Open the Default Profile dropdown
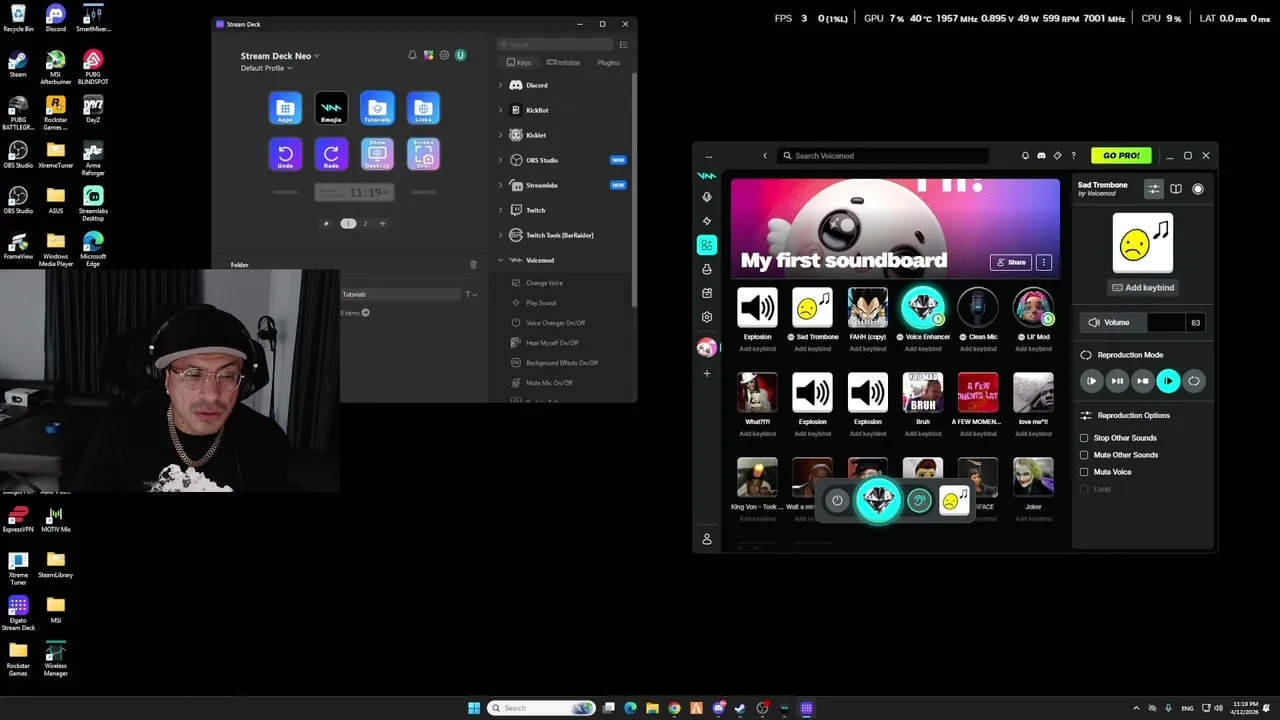Screen dimensions: 1280x720 (x=266, y=68)
